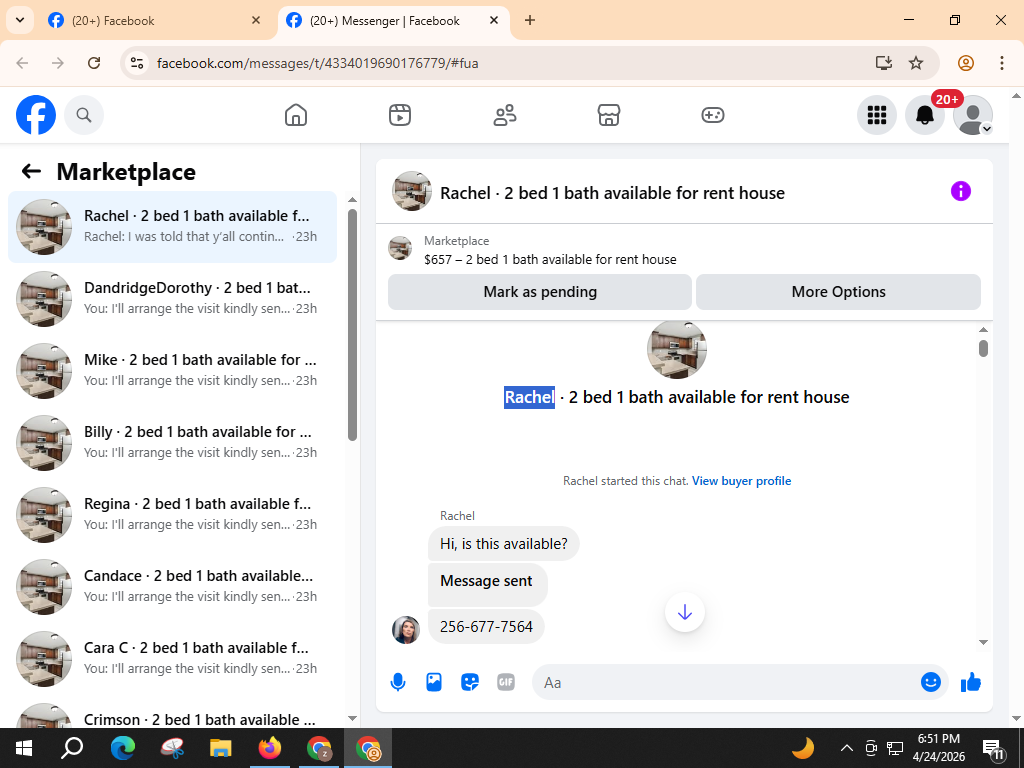Open the Facebook logo home link

point(36,115)
